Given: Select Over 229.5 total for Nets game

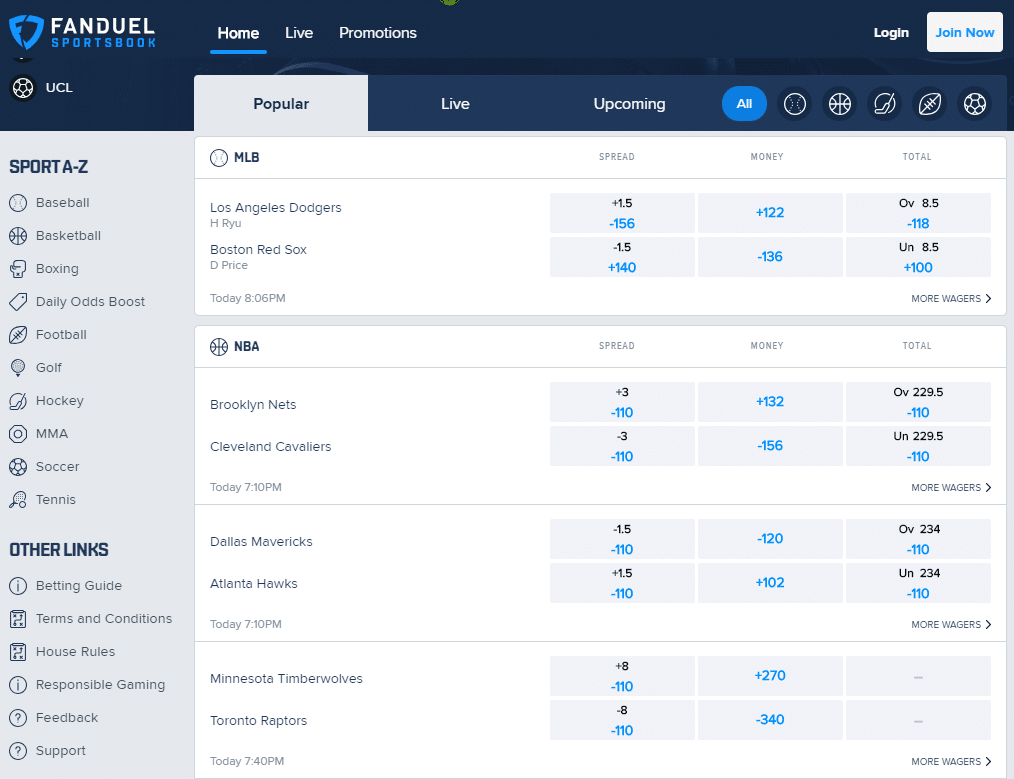Looking at the screenshot, I should pos(918,402).
